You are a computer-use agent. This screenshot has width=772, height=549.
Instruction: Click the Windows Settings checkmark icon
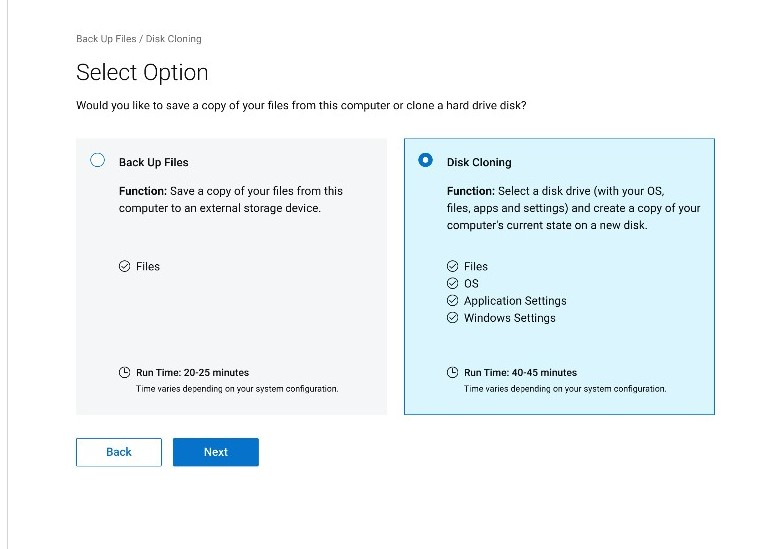coord(452,318)
